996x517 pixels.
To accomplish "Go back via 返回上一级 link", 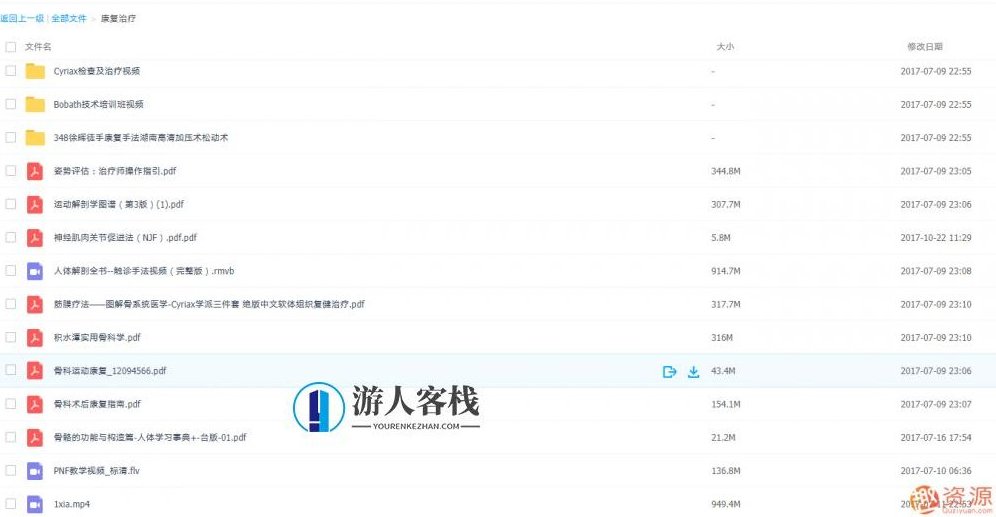I will coord(22,18).
